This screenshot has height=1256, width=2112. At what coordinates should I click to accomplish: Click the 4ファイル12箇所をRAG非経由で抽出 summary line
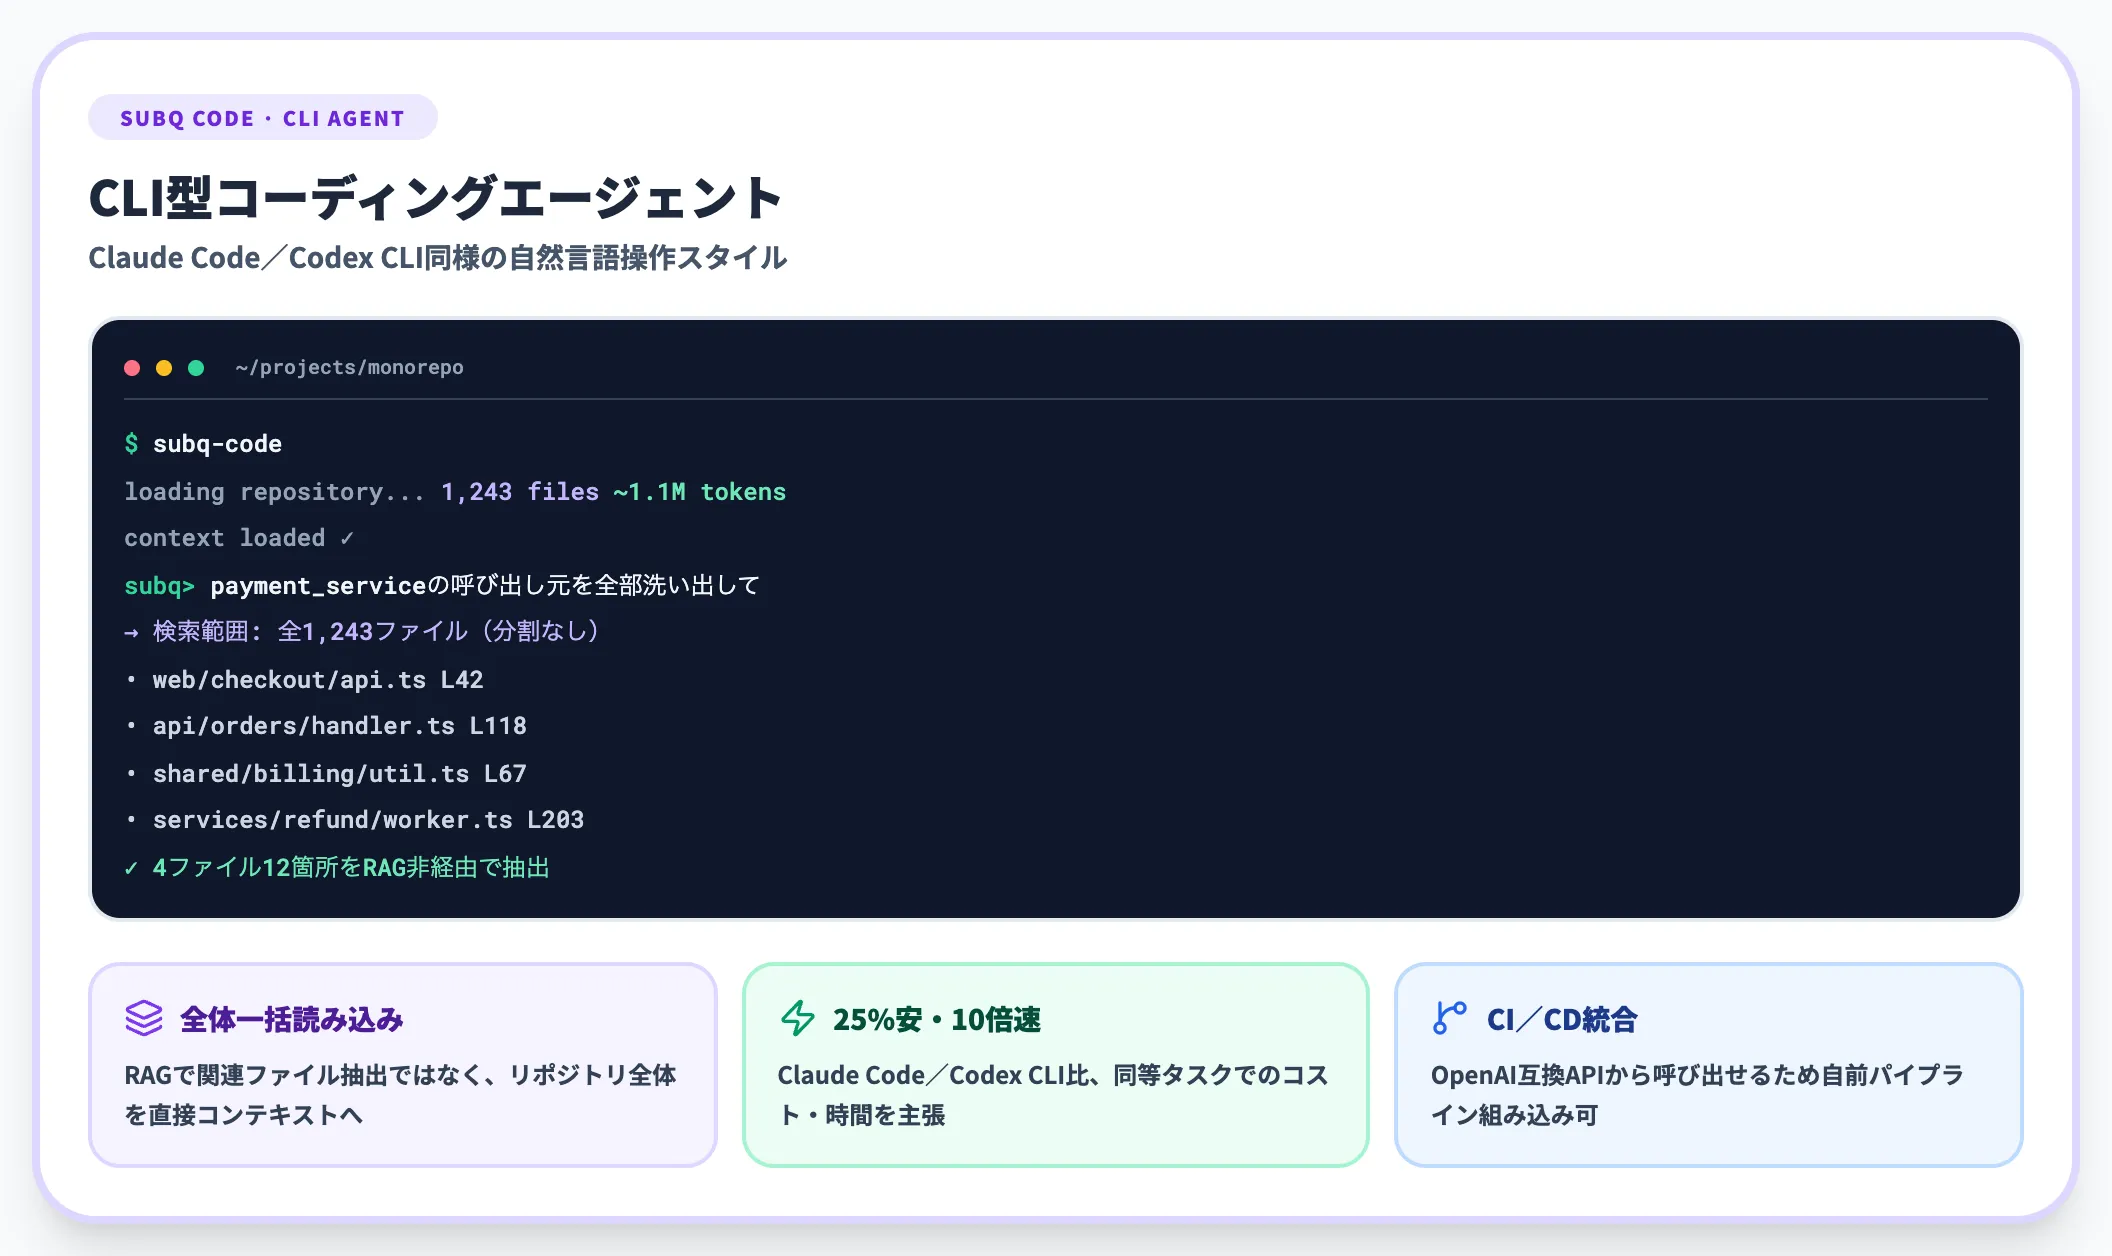tap(337, 867)
